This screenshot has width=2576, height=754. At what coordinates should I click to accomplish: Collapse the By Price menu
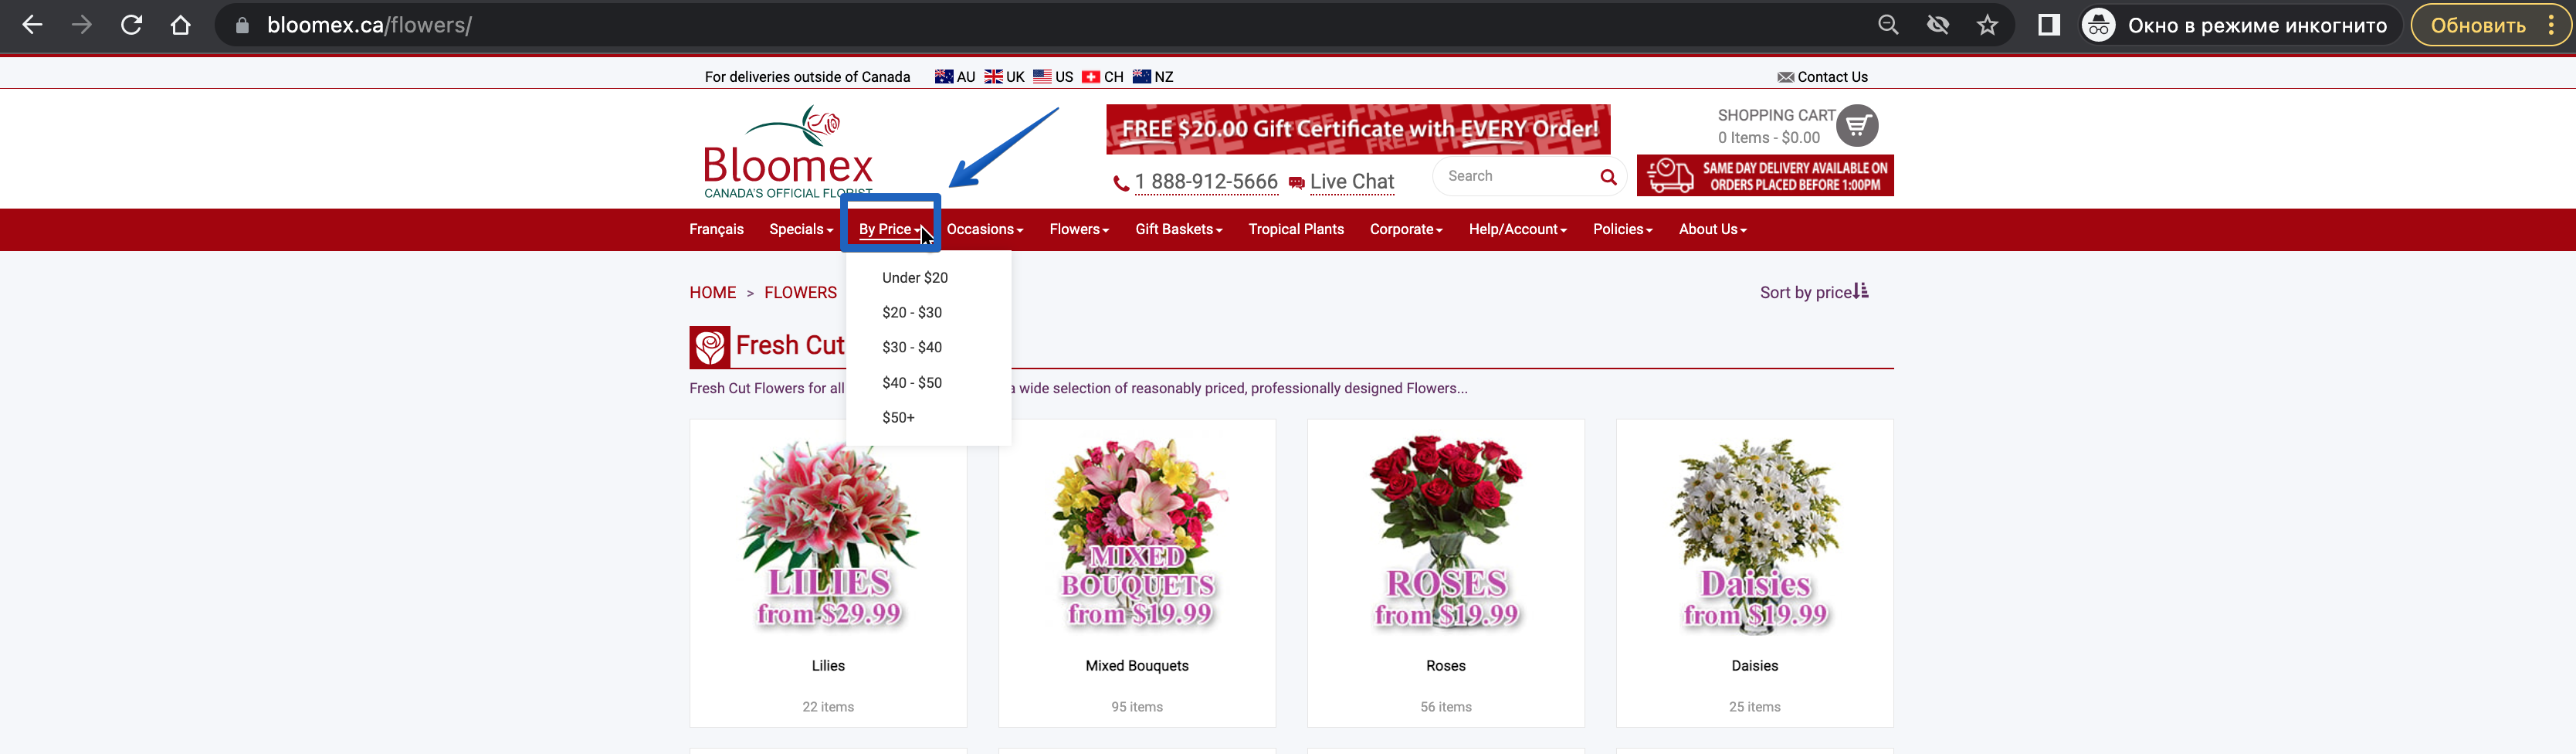coord(890,229)
